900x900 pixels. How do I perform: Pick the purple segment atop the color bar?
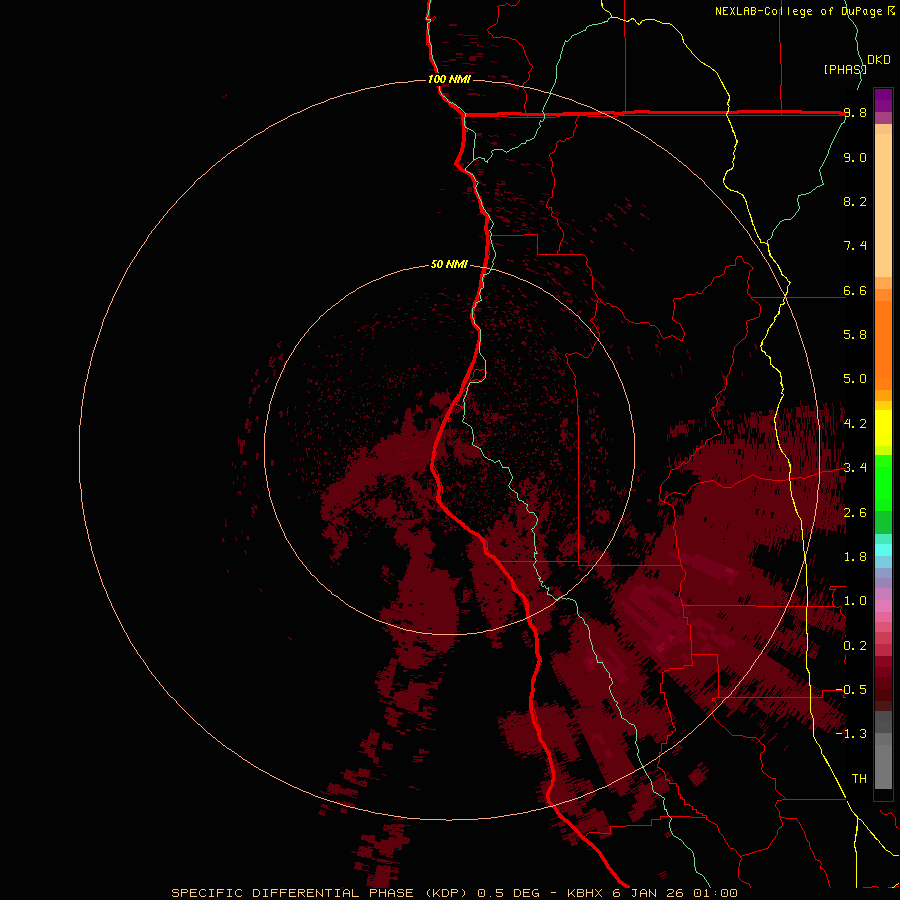883,100
